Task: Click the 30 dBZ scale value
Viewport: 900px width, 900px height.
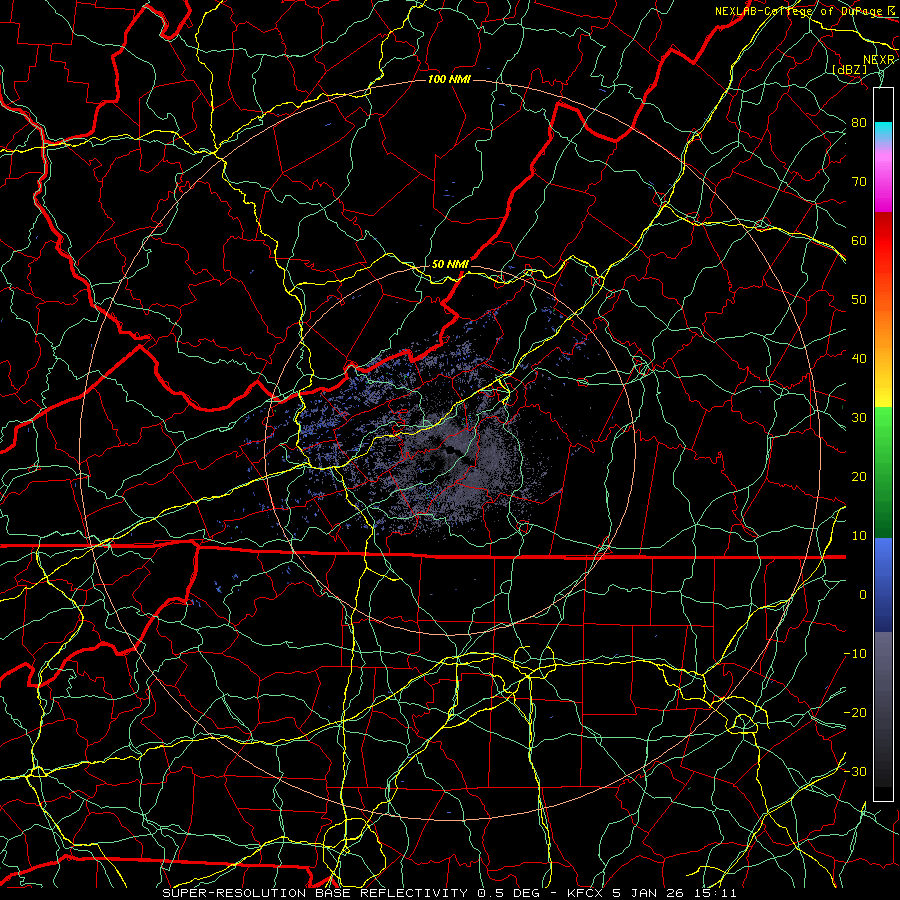Action: click(859, 418)
